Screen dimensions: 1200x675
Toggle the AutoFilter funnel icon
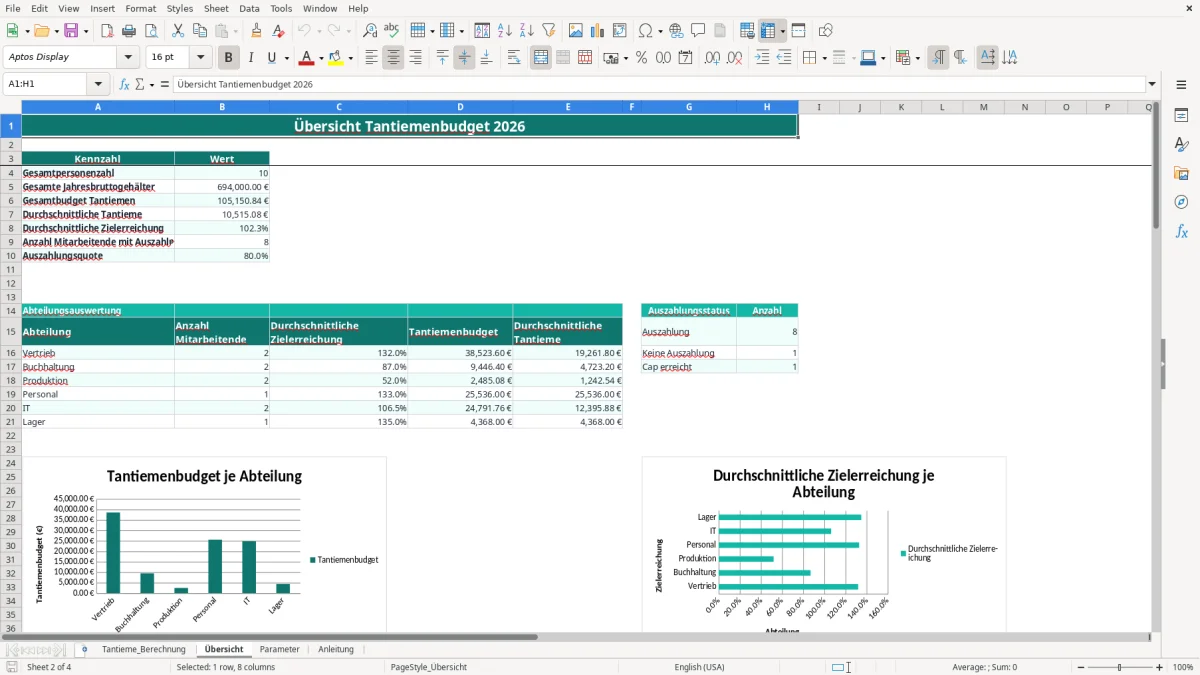pos(549,31)
